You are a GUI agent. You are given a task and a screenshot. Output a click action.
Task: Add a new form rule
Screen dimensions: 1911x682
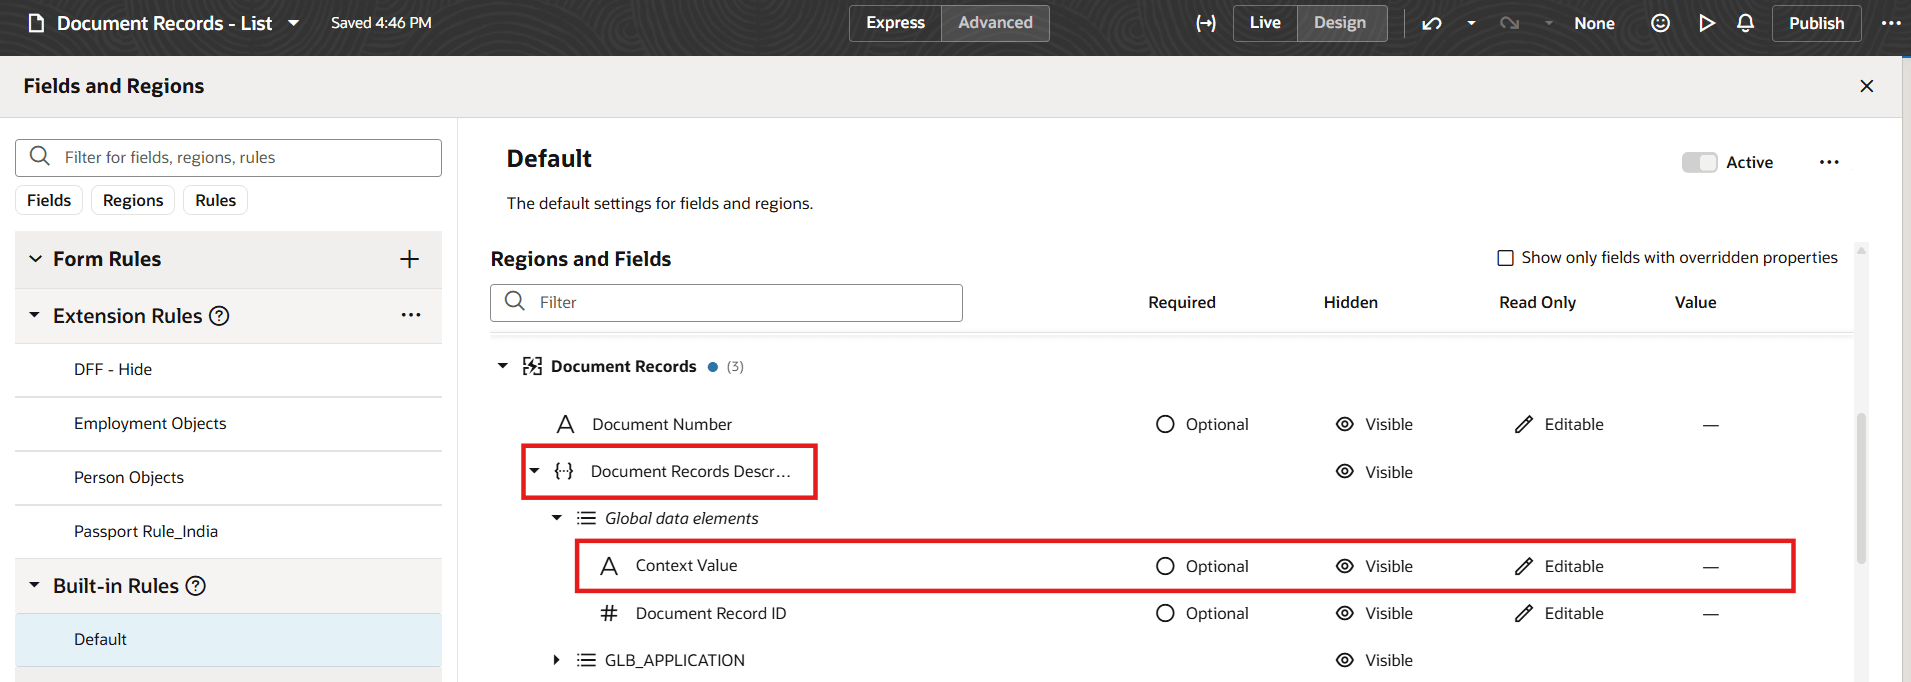(409, 259)
